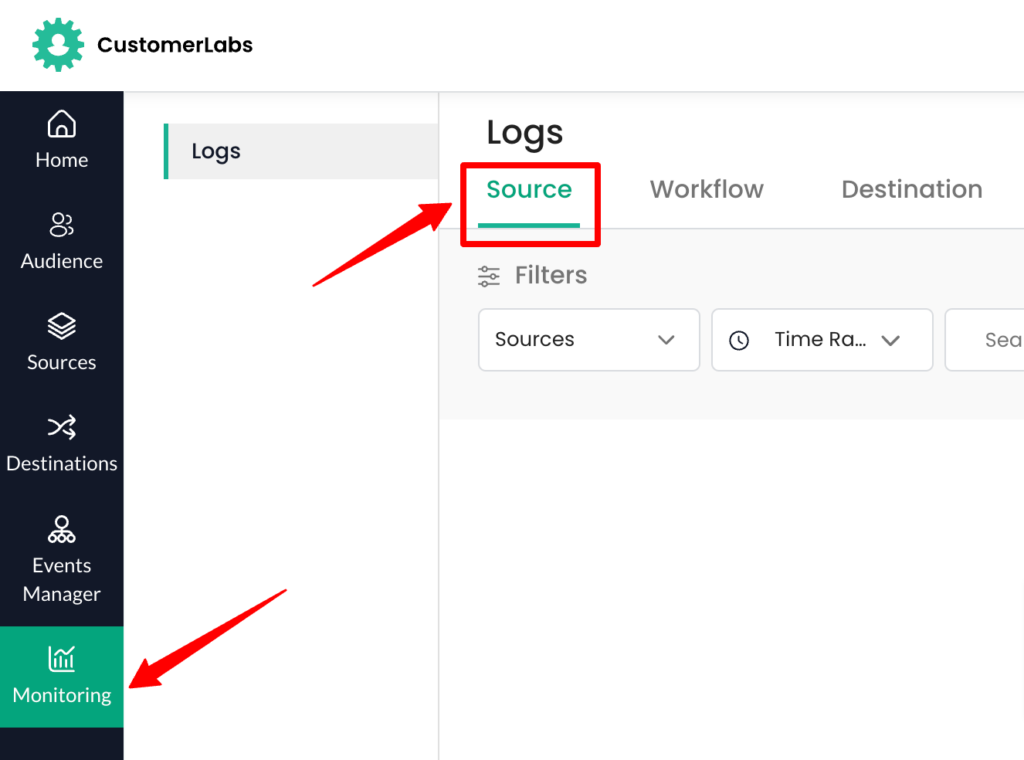The width and height of the screenshot is (1024, 760).
Task: Open the Events Manager hierarchy icon
Action: tap(62, 529)
